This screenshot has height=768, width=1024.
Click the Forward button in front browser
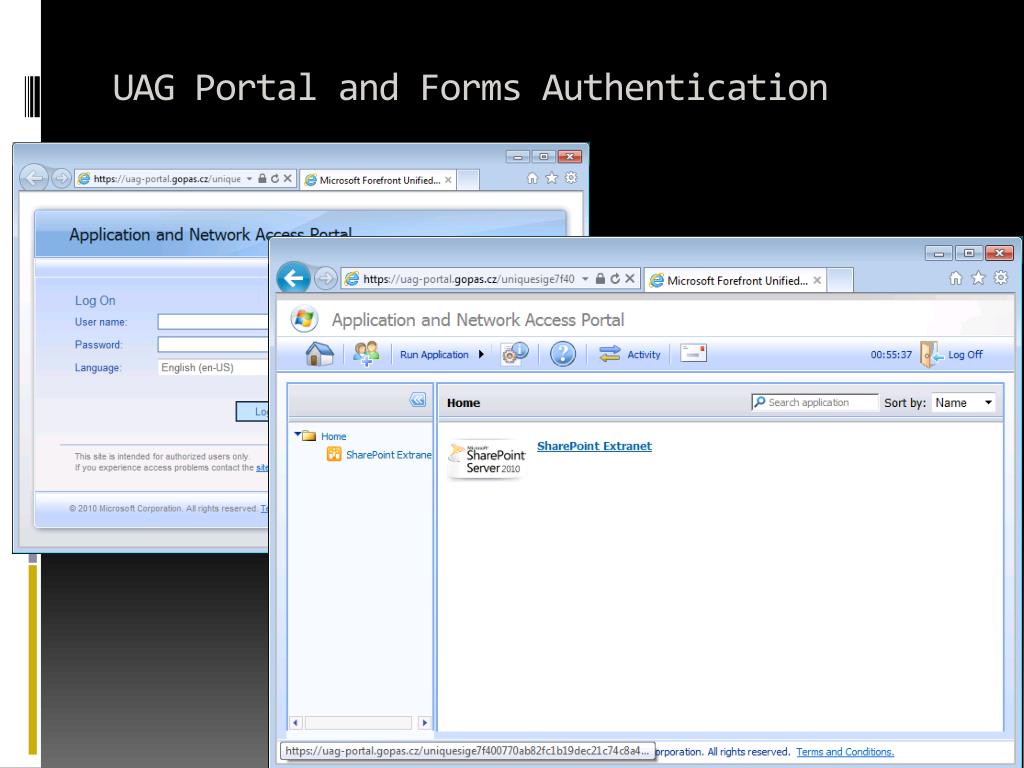325,279
